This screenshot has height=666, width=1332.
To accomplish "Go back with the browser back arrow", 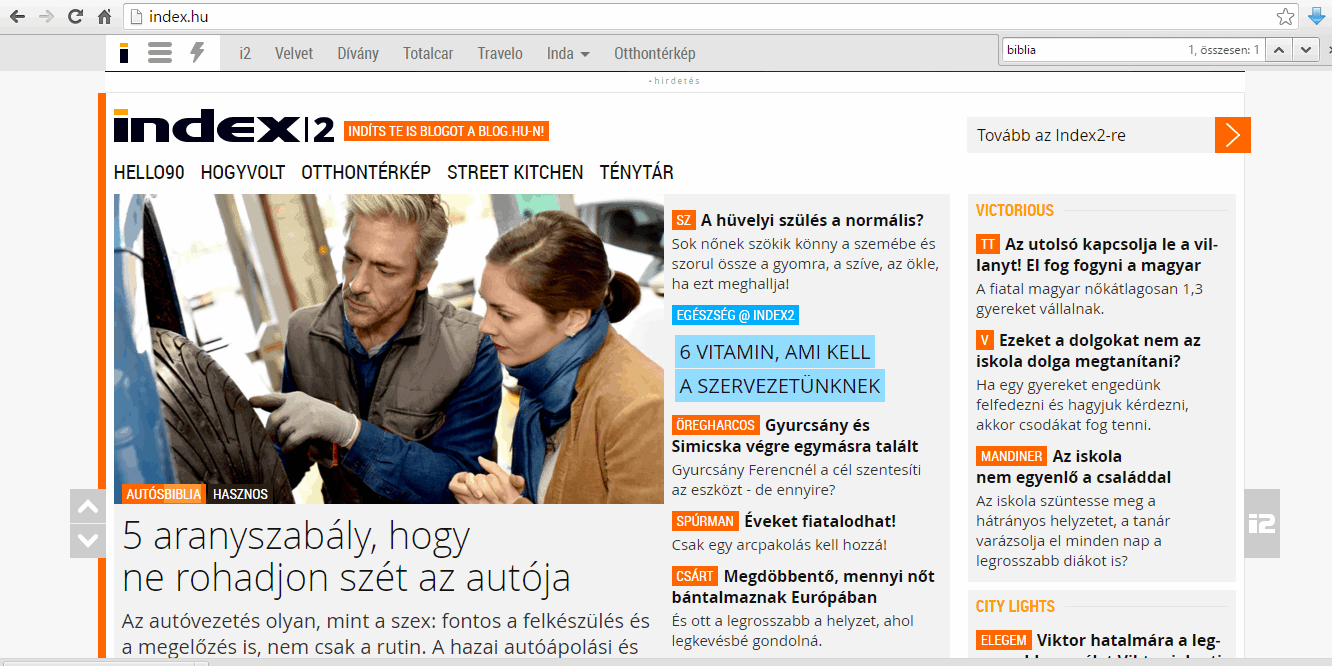I will (x=17, y=16).
